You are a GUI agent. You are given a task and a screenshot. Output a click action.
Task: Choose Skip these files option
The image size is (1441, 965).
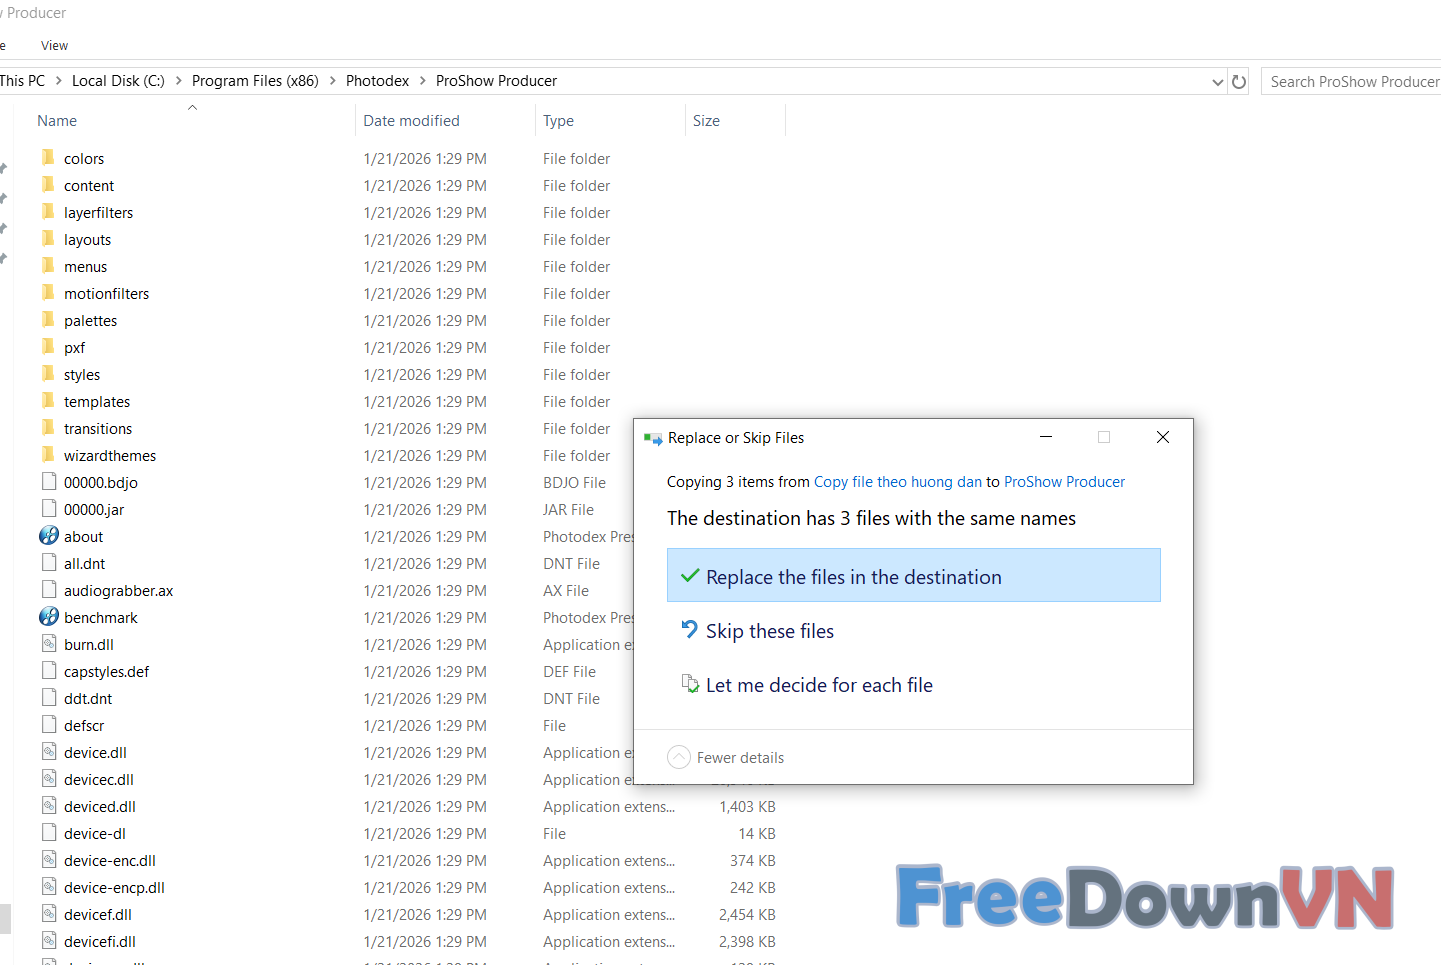coord(769,631)
